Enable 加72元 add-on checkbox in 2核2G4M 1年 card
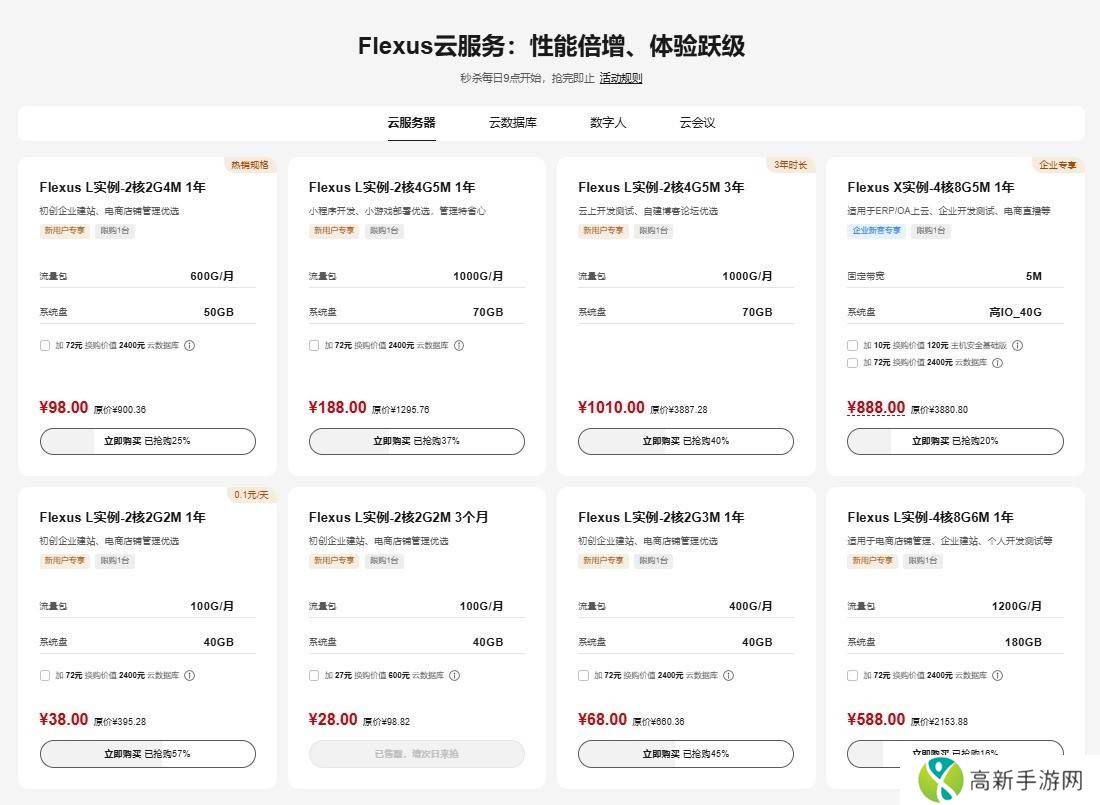Image resolution: width=1100 pixels, height=805 pixels. click(45, 346)
